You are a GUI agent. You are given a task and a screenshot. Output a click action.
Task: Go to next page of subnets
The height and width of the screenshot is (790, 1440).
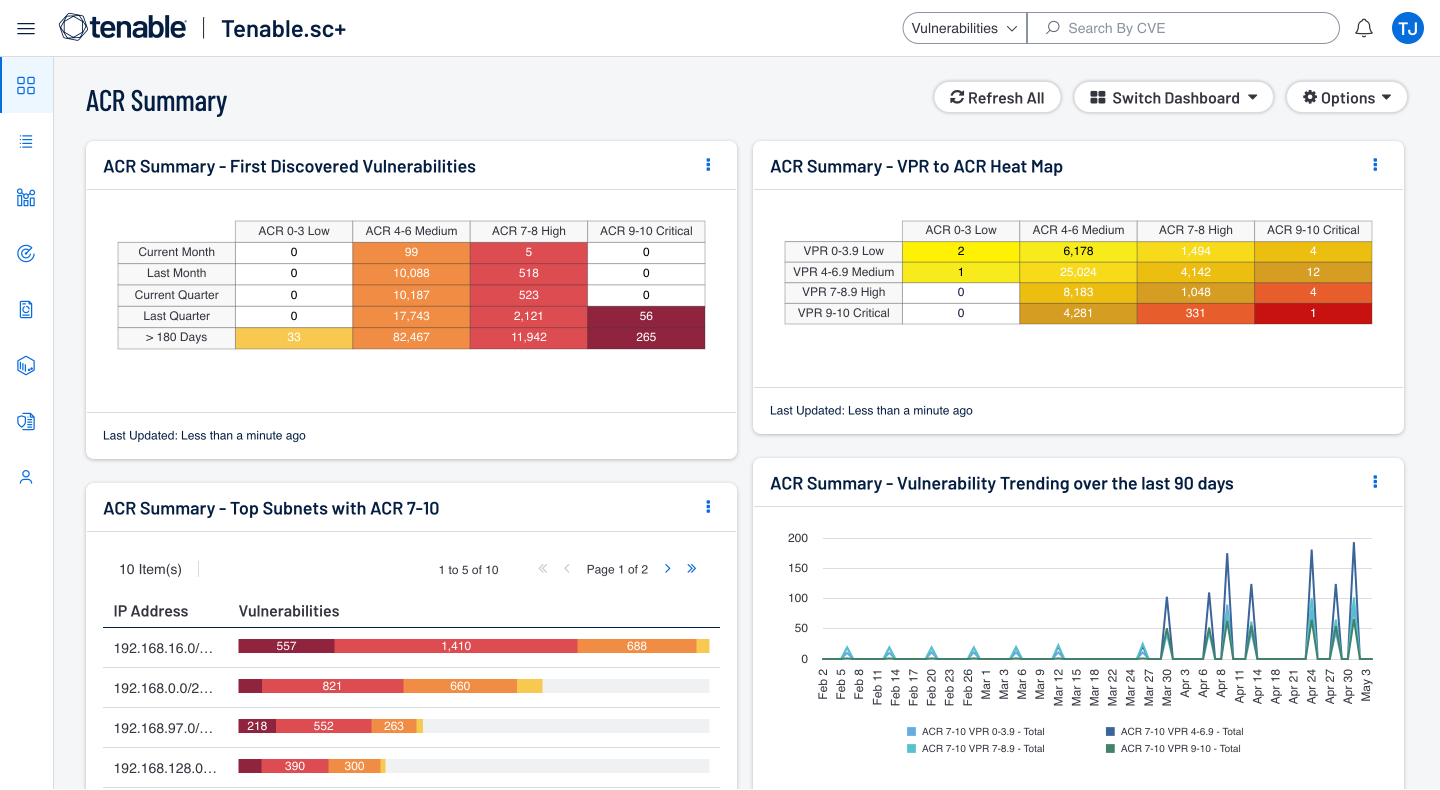click(668, 569)
